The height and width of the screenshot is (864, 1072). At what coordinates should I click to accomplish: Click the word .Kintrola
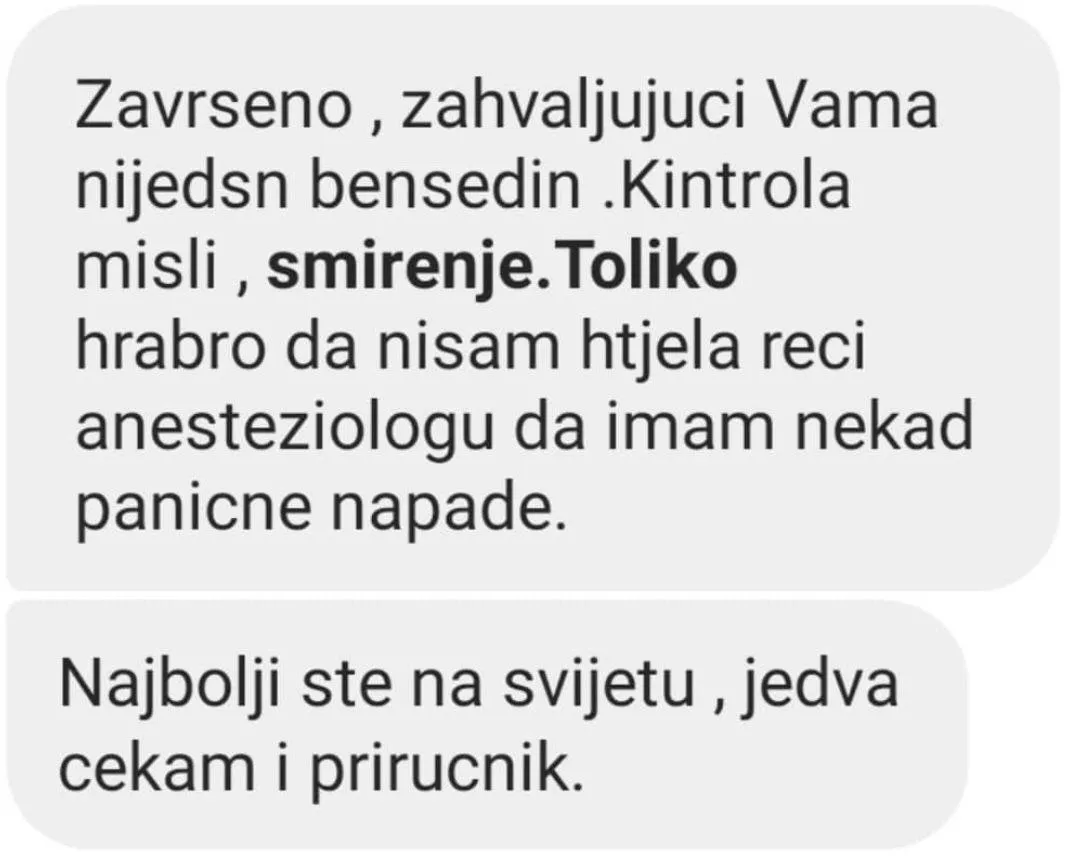tap(727, 185)
